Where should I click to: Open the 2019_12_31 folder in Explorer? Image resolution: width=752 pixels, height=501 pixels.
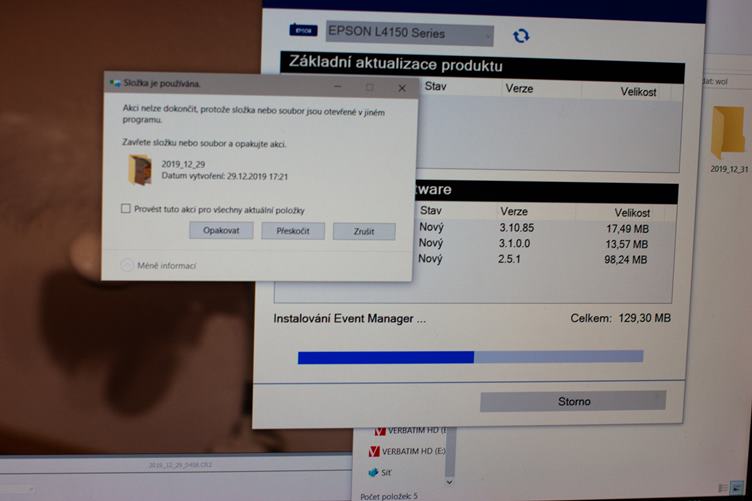[x=728, y=139]
